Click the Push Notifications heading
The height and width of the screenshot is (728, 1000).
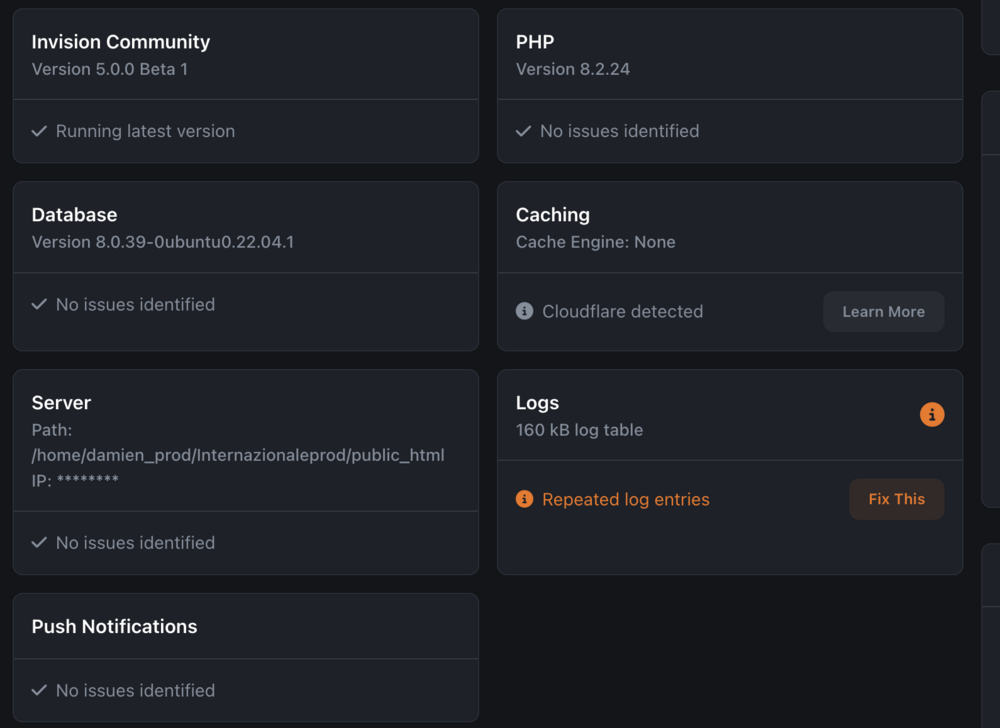(x=114, y=627)
